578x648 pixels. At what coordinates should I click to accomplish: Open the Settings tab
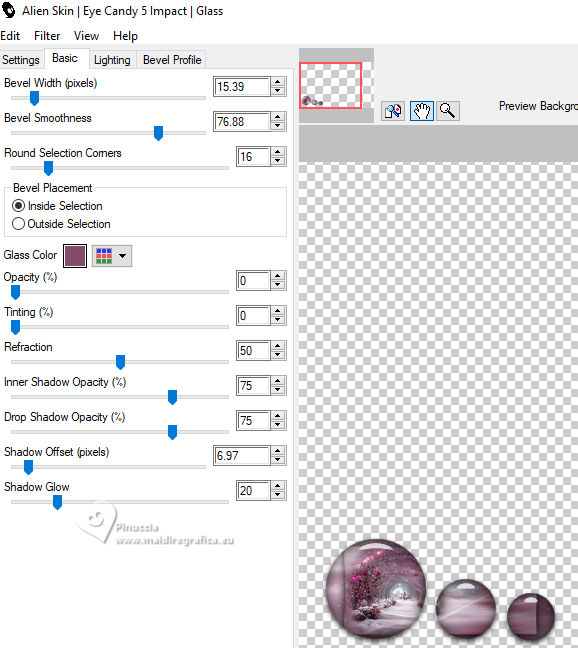pos(21,60)
